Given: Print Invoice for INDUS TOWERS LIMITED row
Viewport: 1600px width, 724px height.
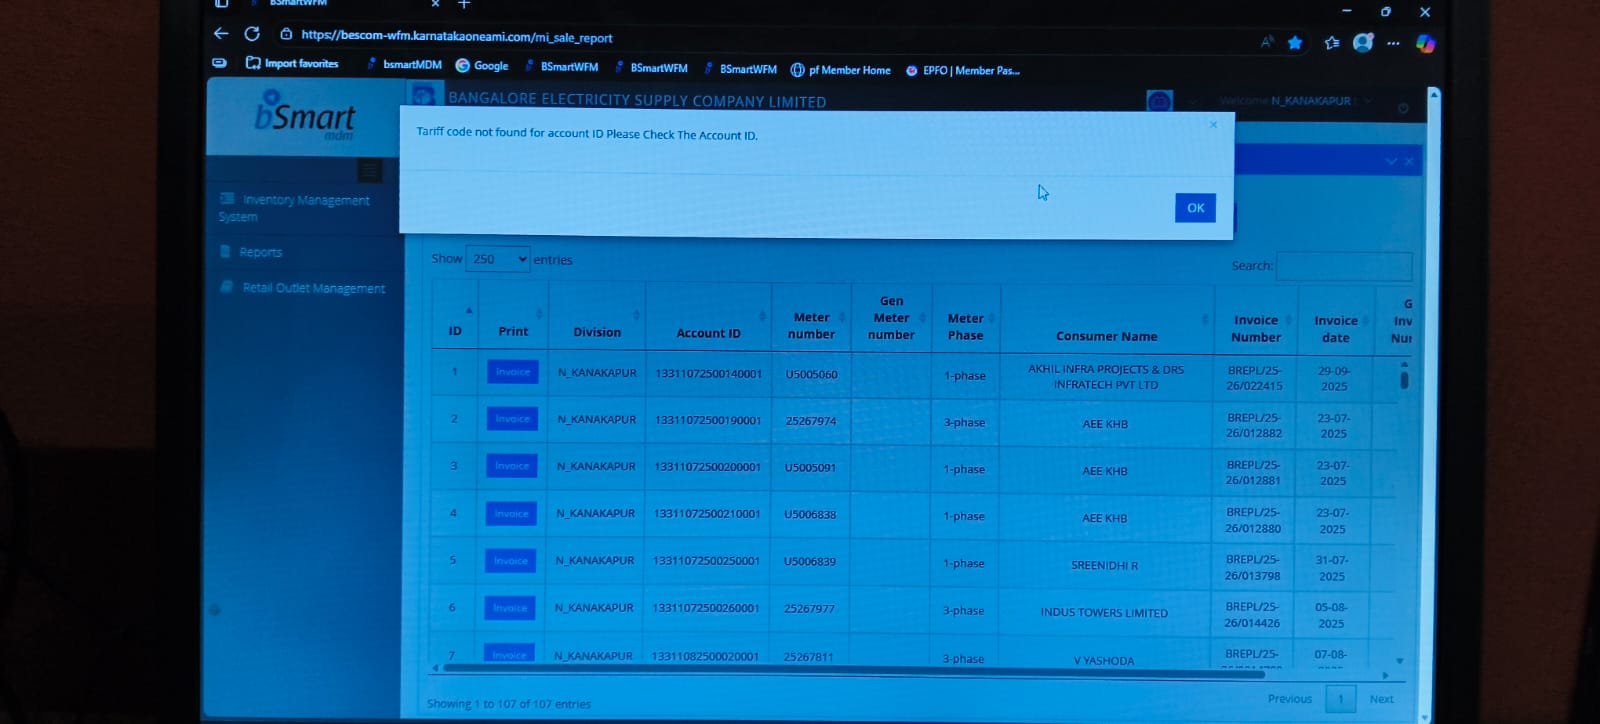Looking at the screenshot, I should (510, 608).
